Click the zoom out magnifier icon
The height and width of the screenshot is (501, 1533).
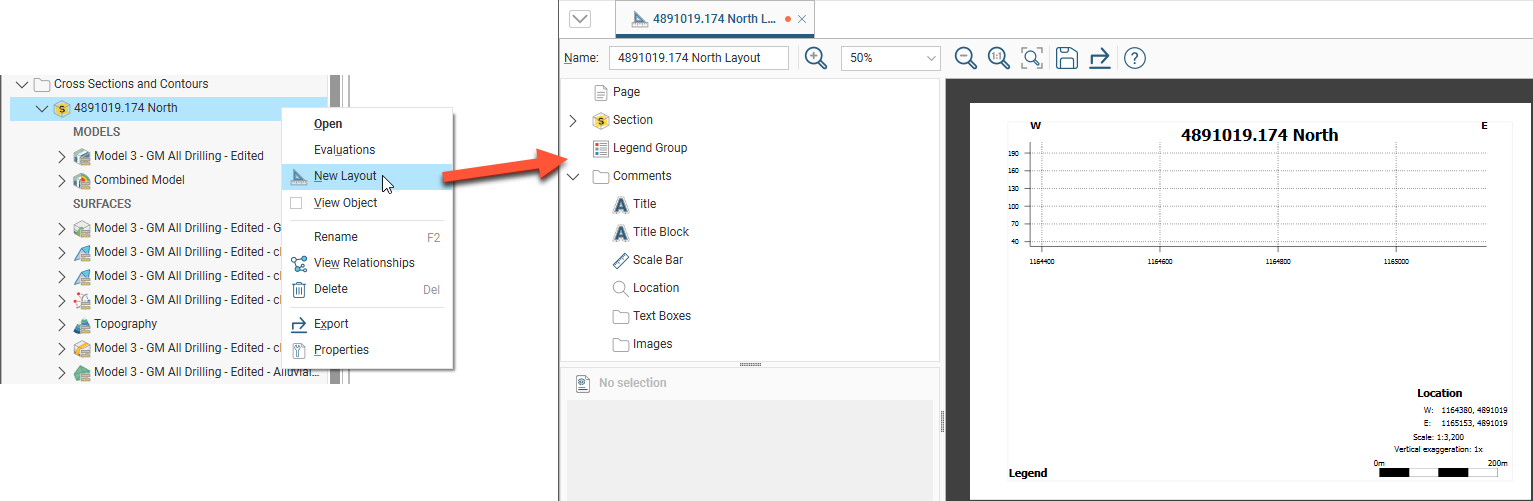[x=965, y=58]
